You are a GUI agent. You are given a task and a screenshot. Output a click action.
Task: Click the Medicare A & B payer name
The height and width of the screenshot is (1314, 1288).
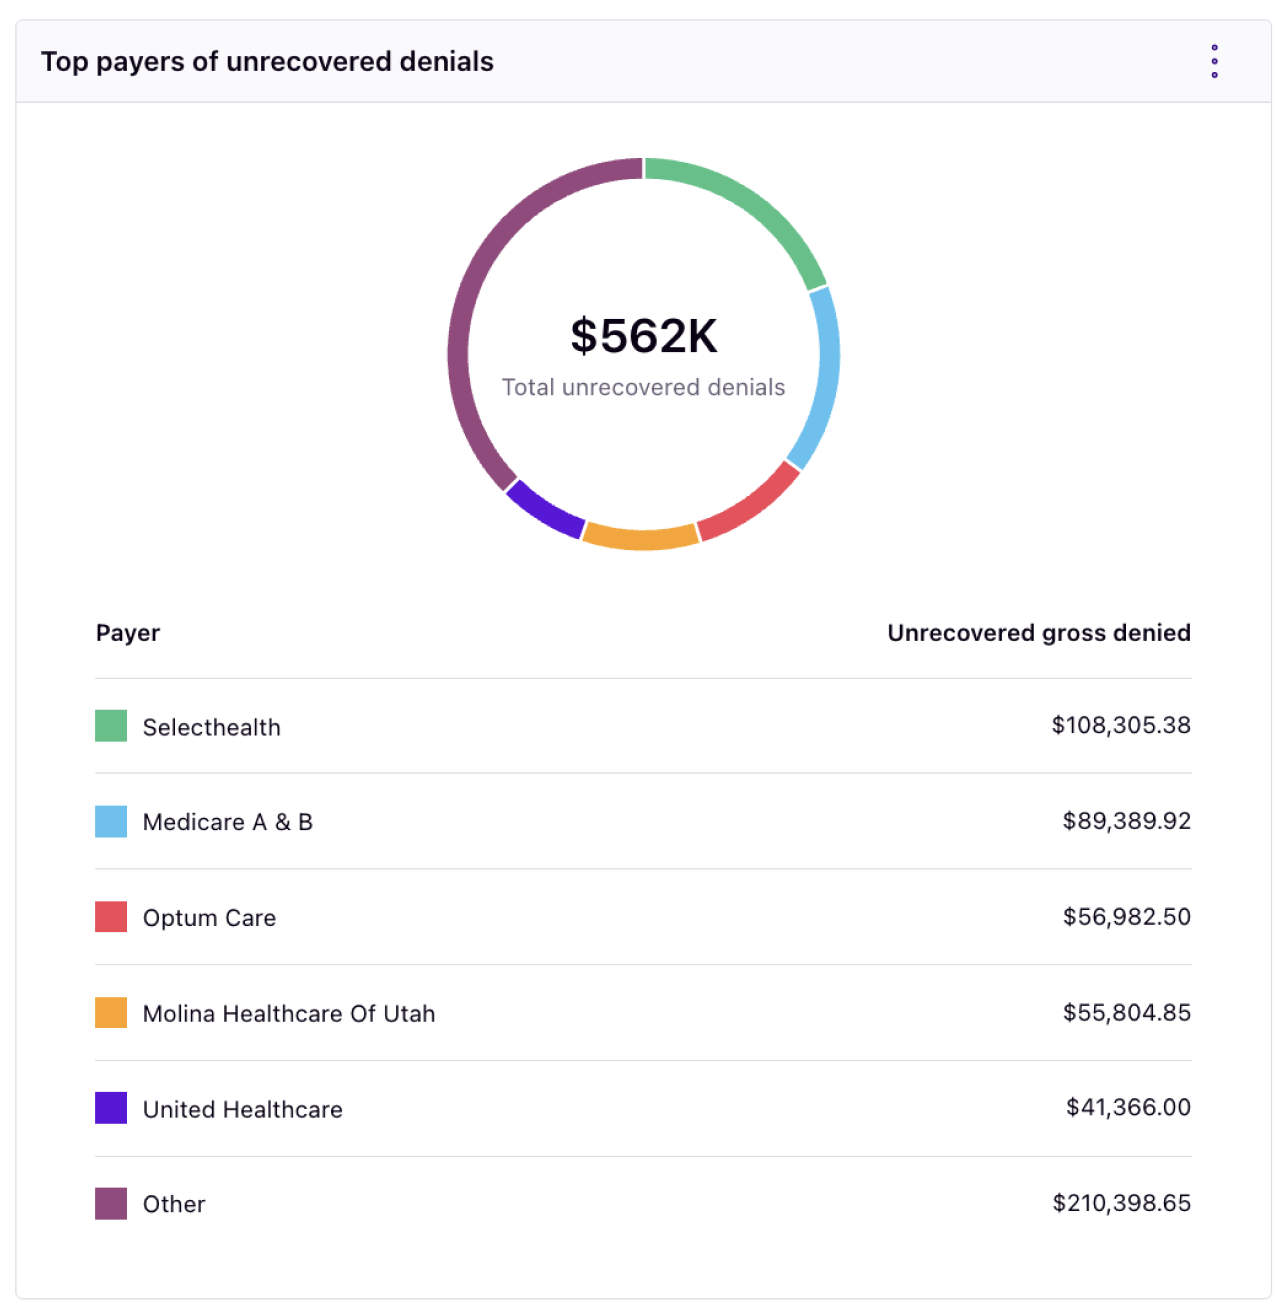point(228,822)
